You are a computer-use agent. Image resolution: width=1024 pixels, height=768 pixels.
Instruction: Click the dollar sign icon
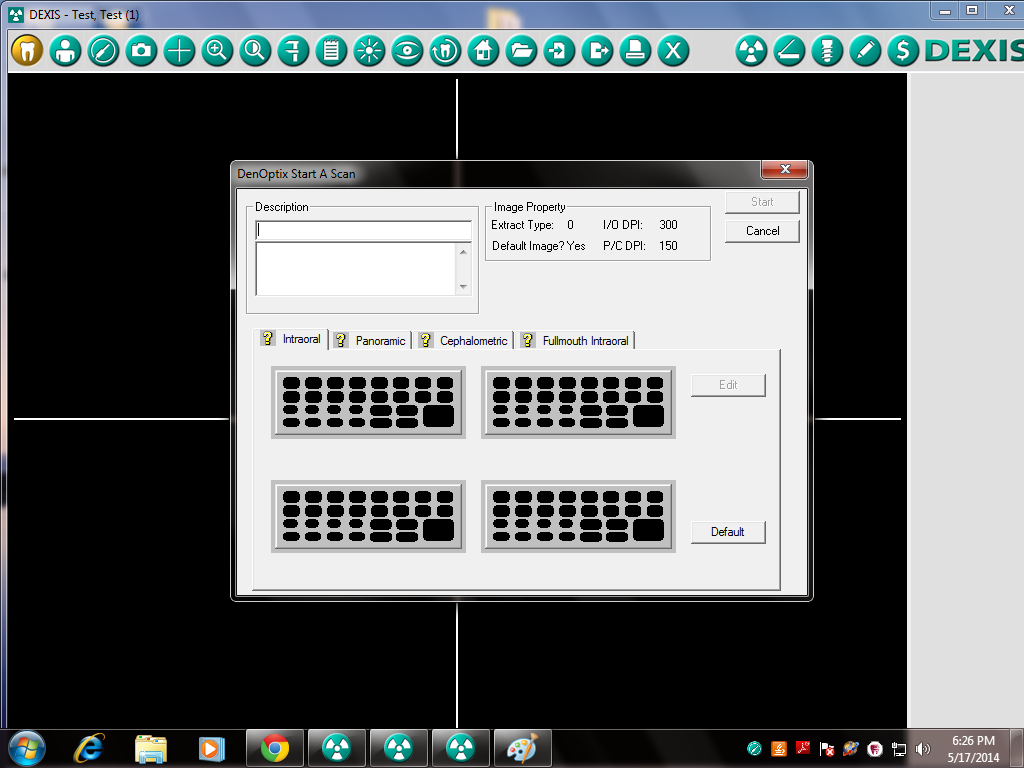(903, 50)
